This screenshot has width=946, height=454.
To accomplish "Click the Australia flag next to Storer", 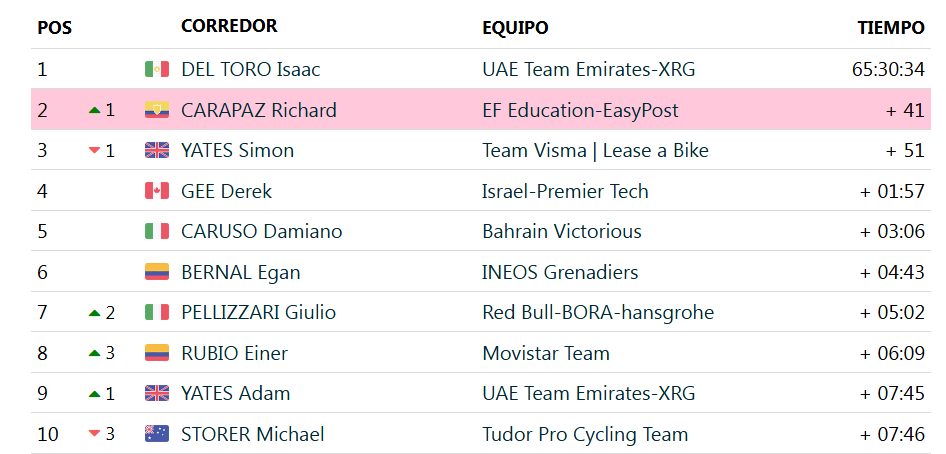I will (157, 434).
